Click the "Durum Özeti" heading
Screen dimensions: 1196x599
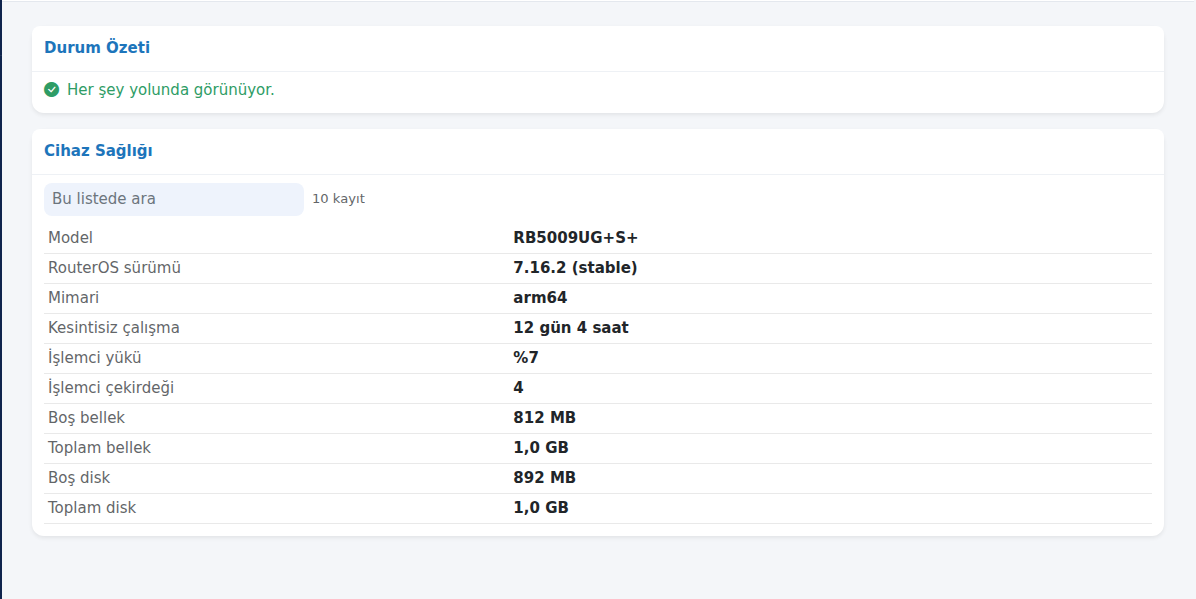click(97, 47)
